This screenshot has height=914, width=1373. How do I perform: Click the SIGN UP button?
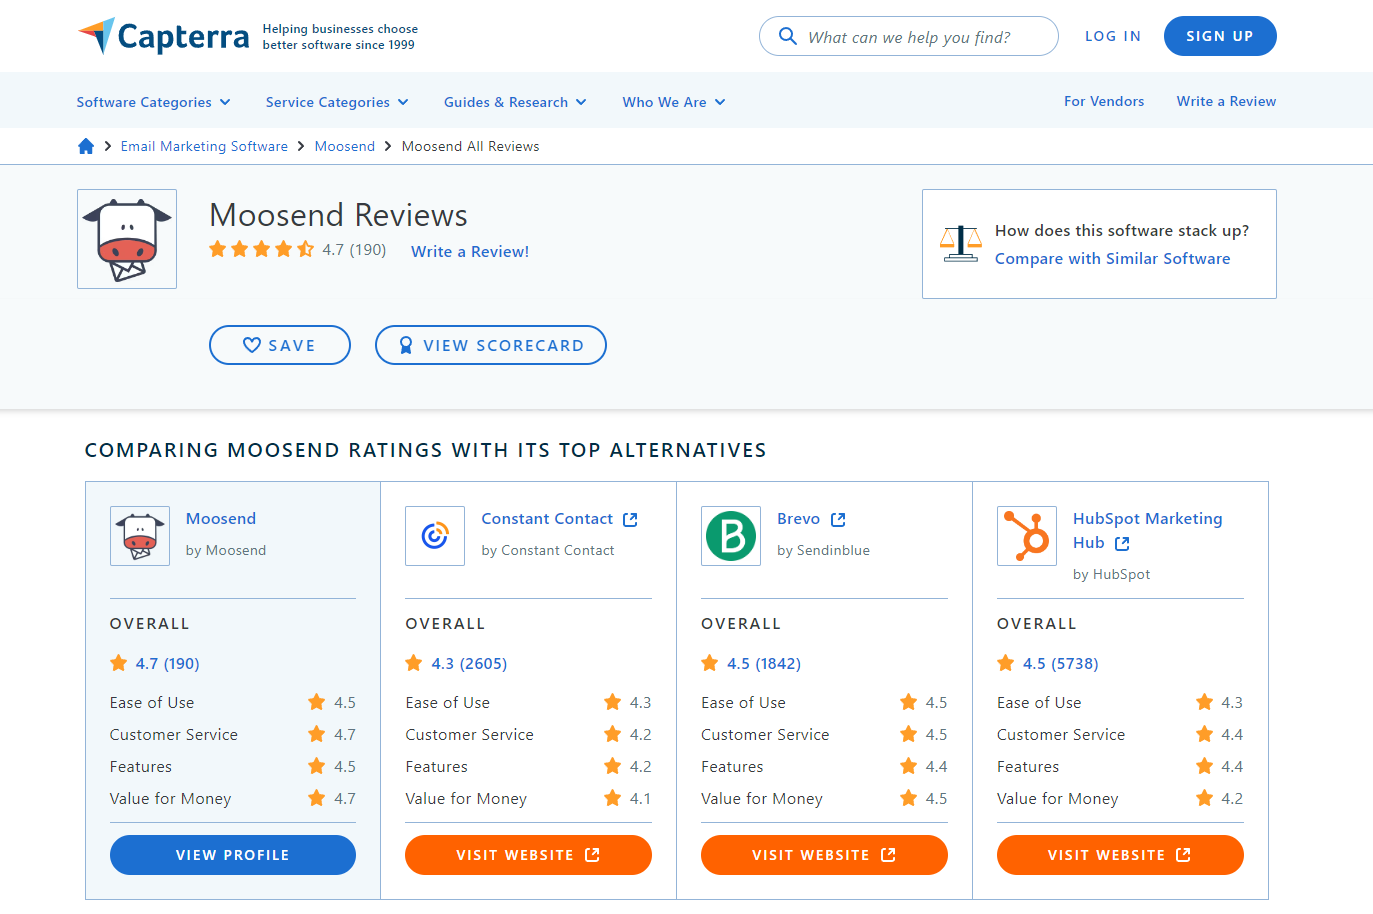(1220, 36)
